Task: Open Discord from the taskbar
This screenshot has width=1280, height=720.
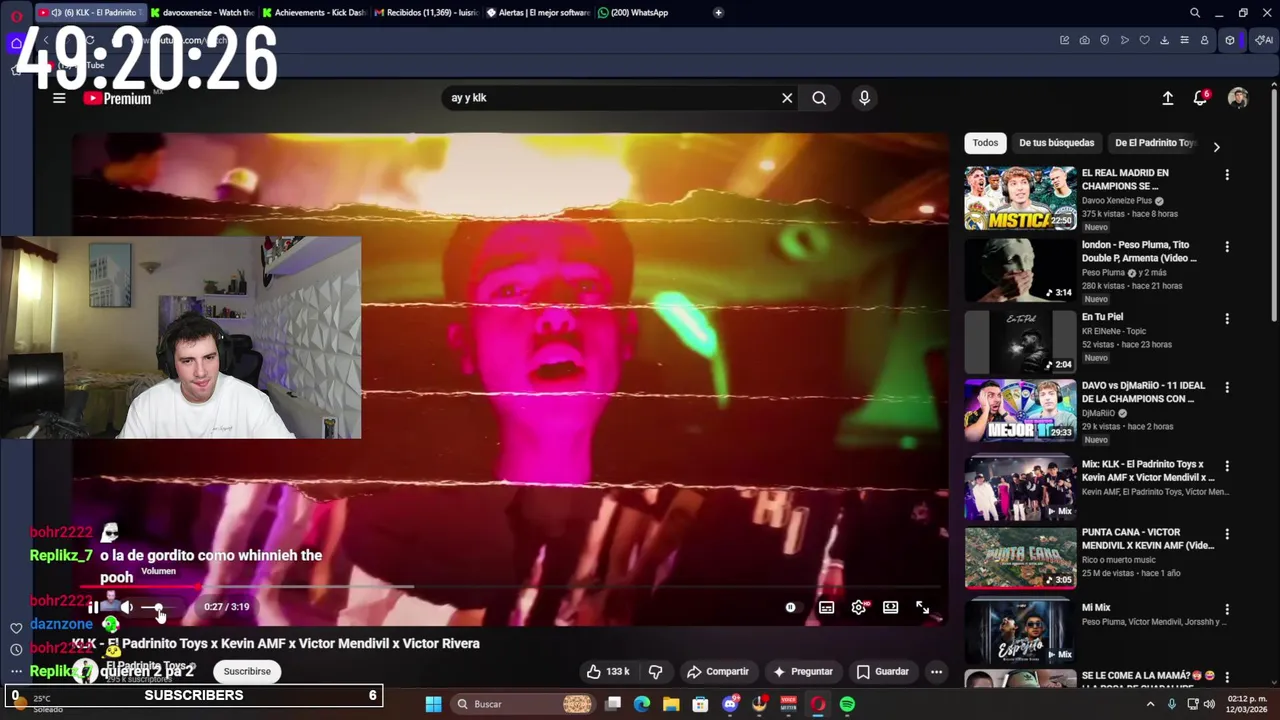Action: 730,704
